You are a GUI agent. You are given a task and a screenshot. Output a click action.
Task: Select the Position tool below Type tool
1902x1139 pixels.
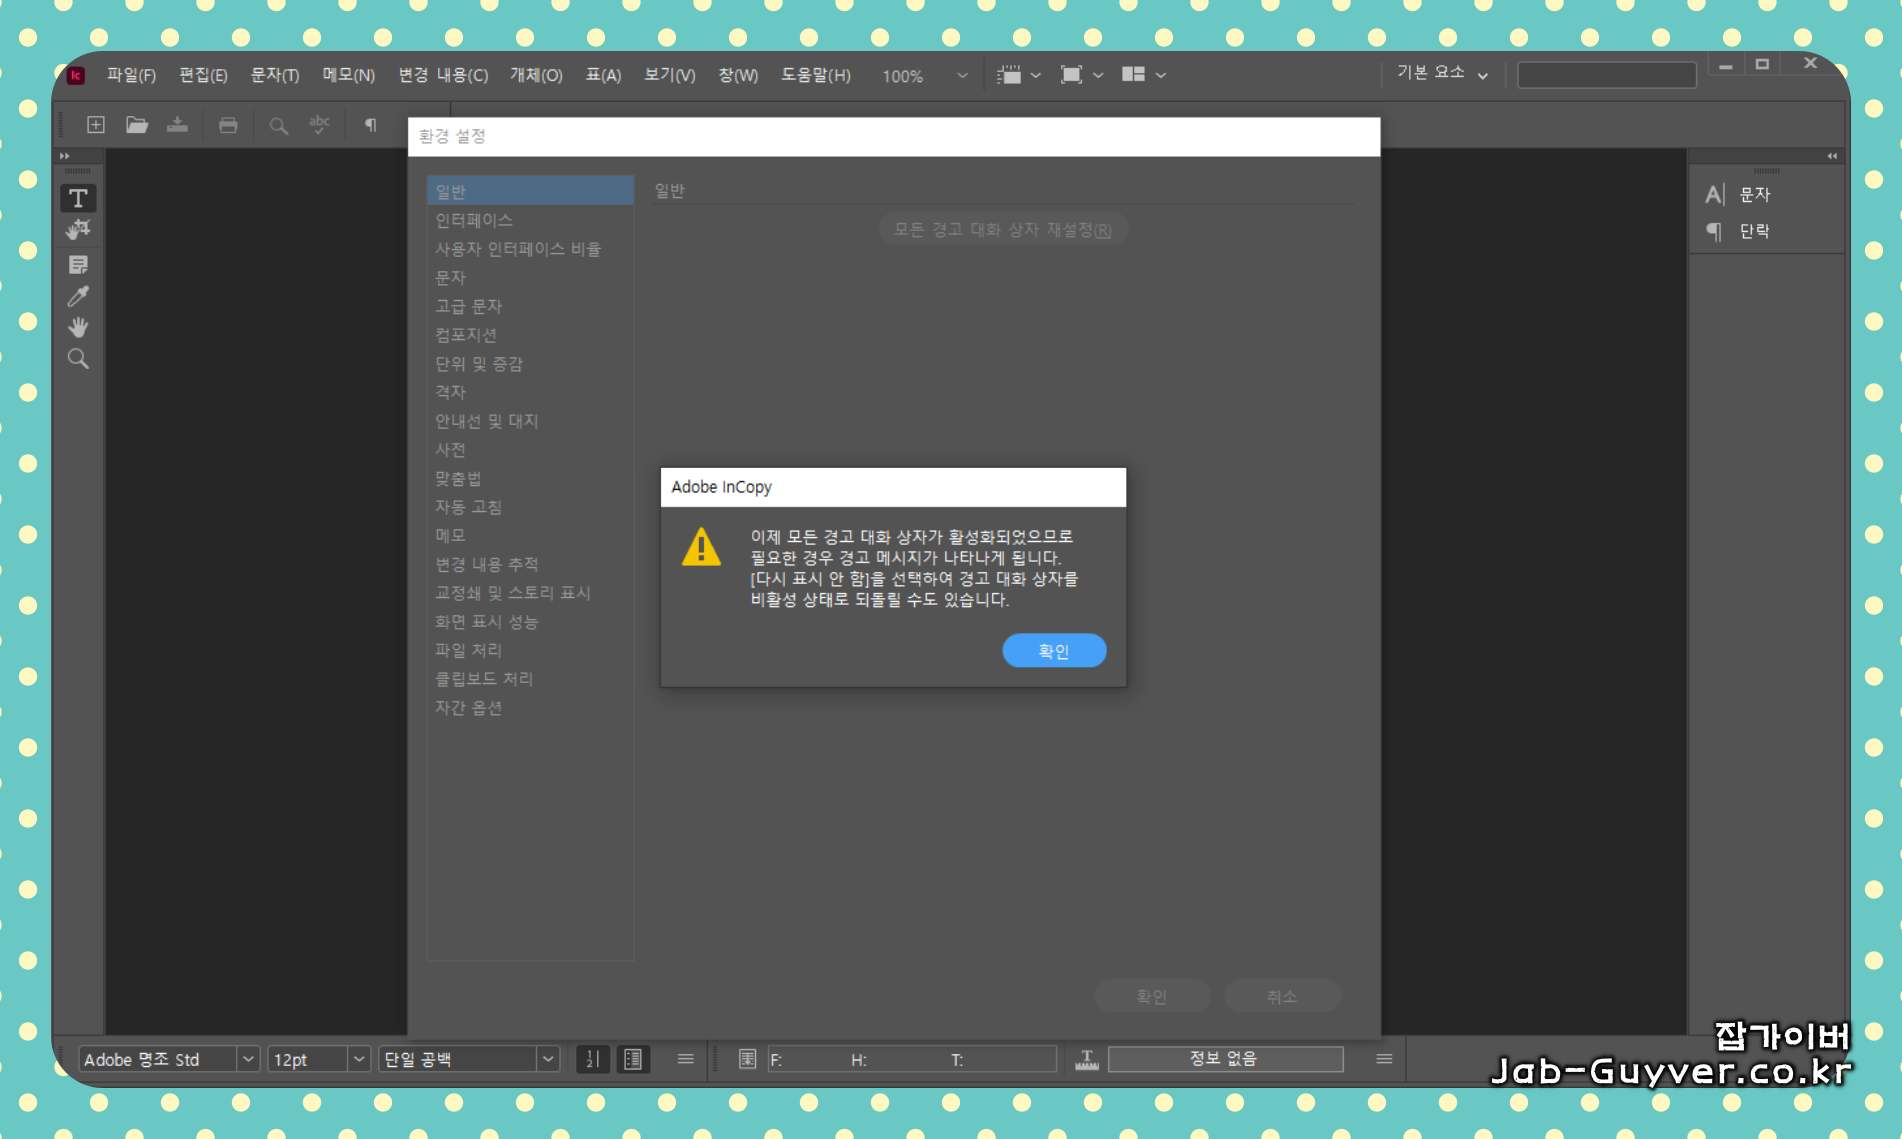(78, 230)
